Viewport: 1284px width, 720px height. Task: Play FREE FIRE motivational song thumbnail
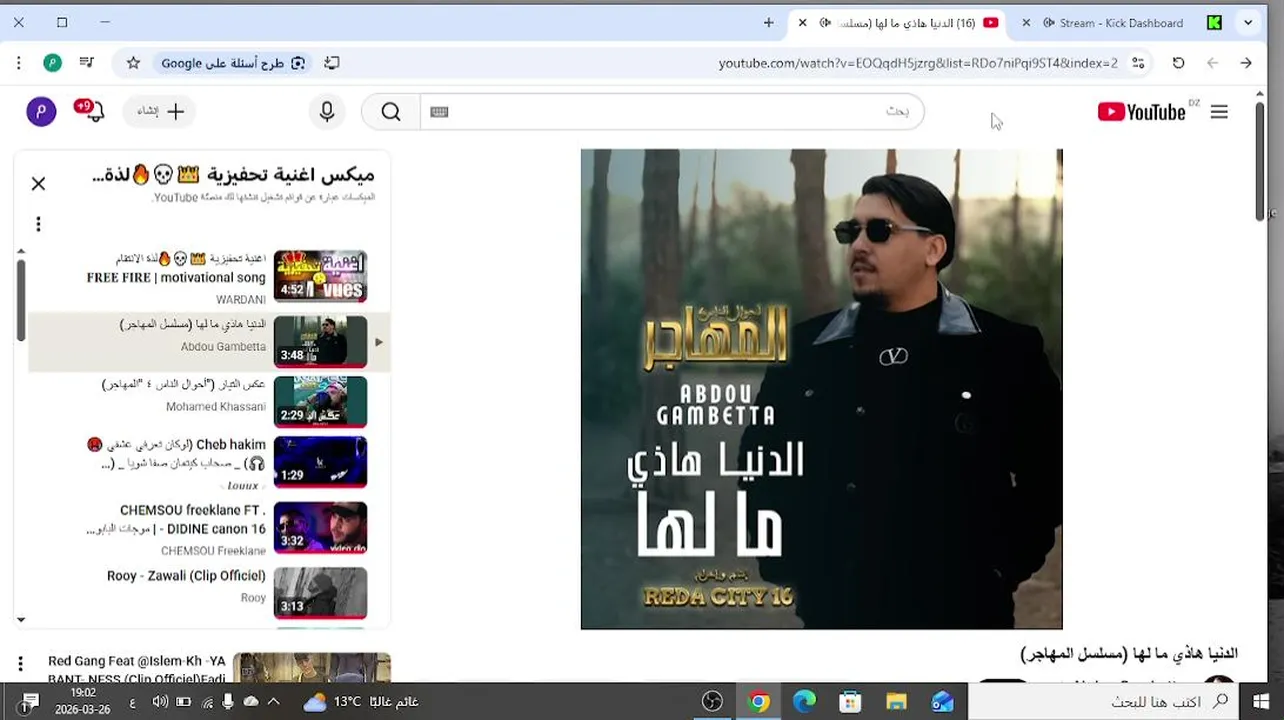(320, 276)
